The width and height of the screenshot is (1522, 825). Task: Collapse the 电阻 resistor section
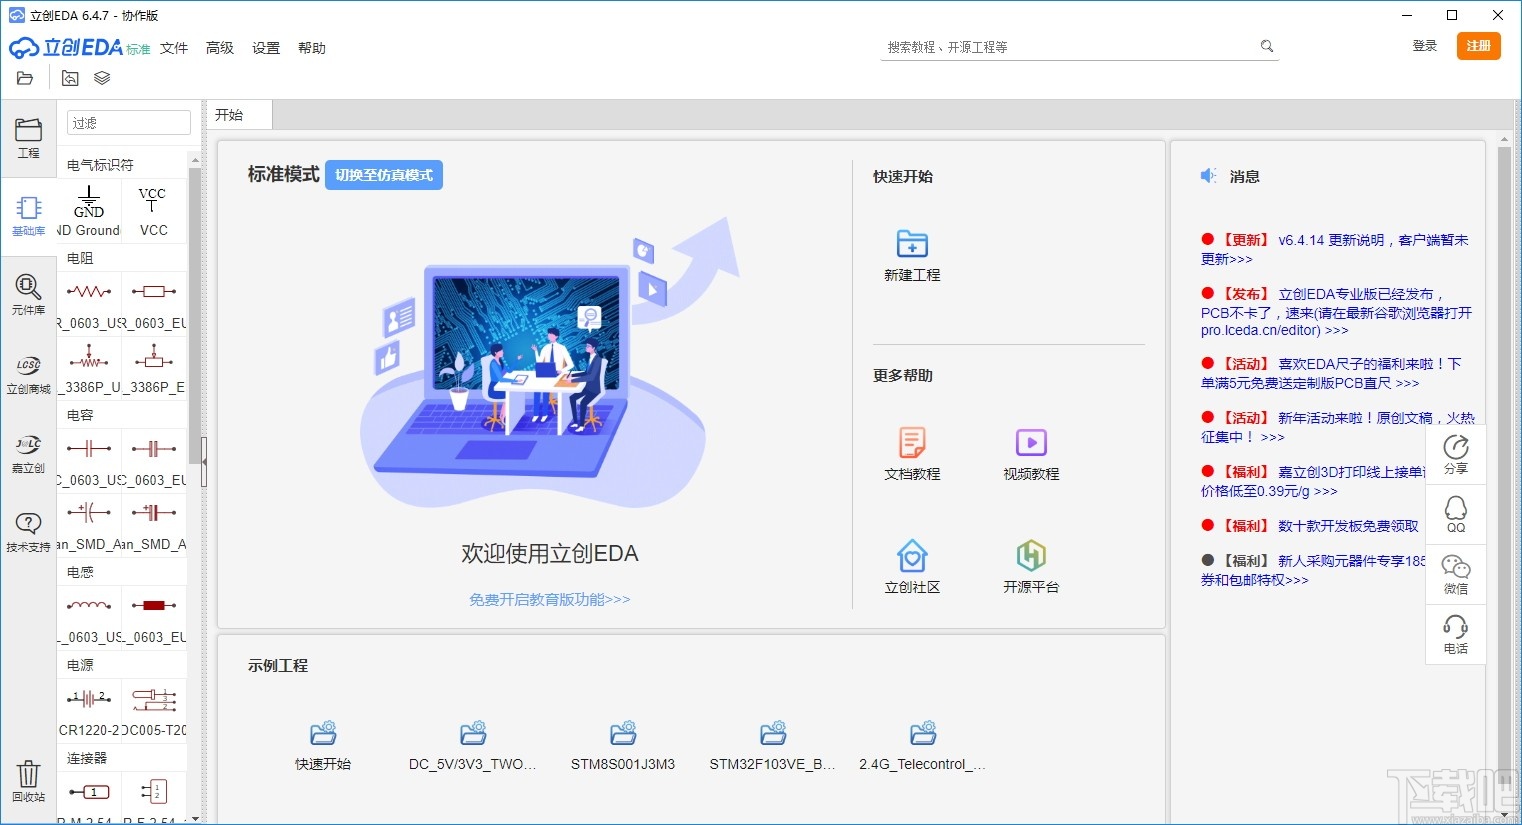point(80,257)
